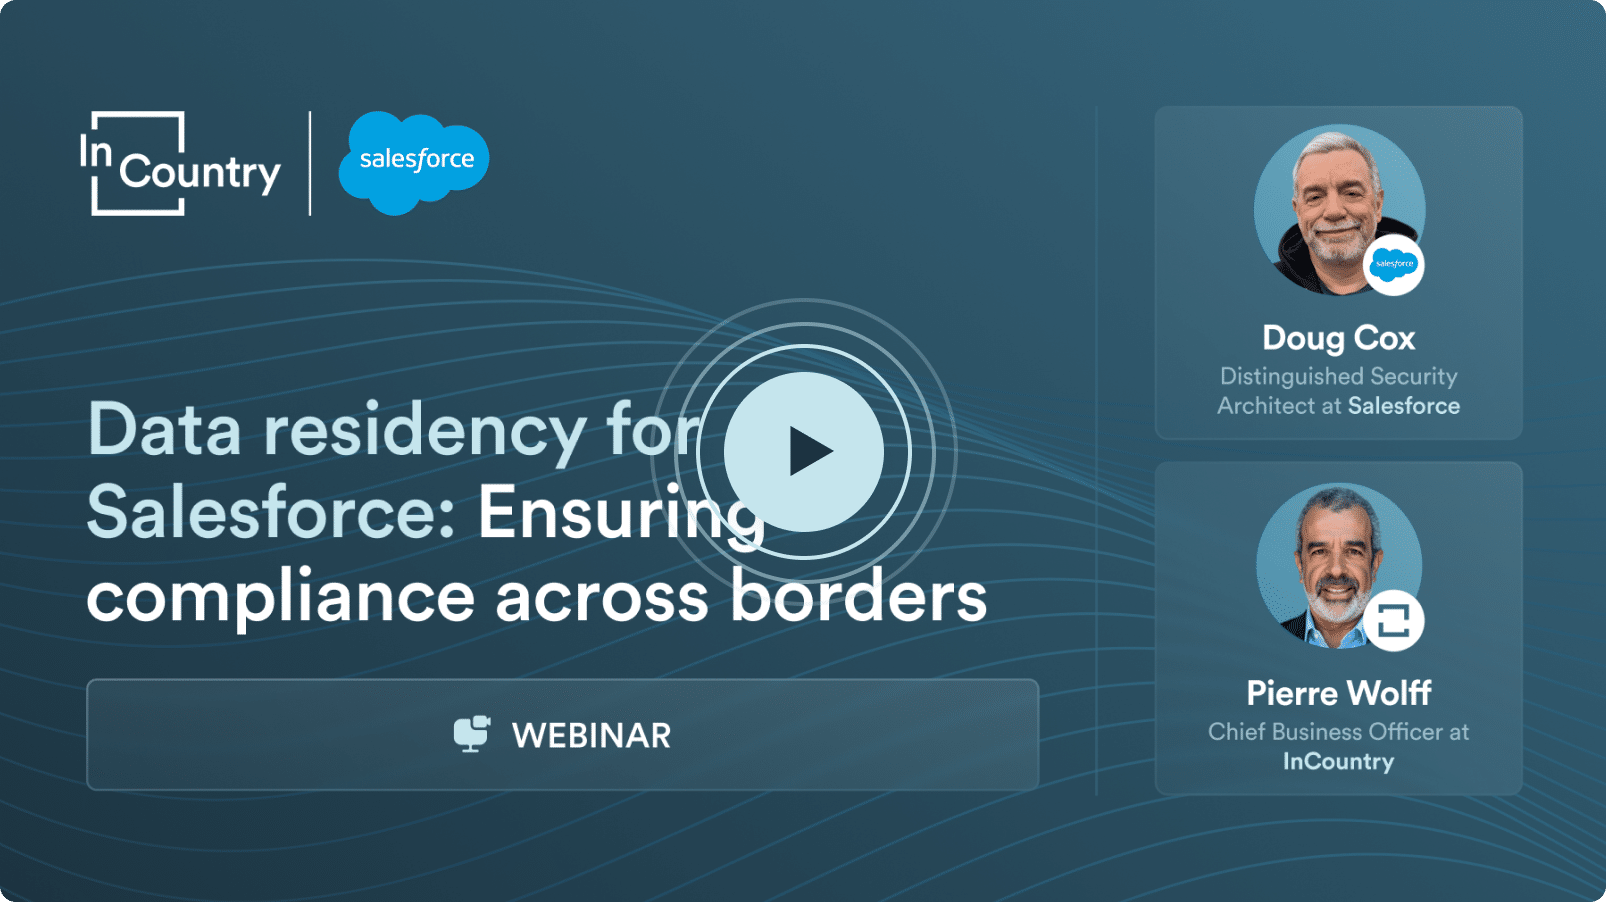Click the webinar screen-share icon on the WEBINAR badge
Image resolution: width=1606 pixels, height=902 pixels.
[471, 735]
